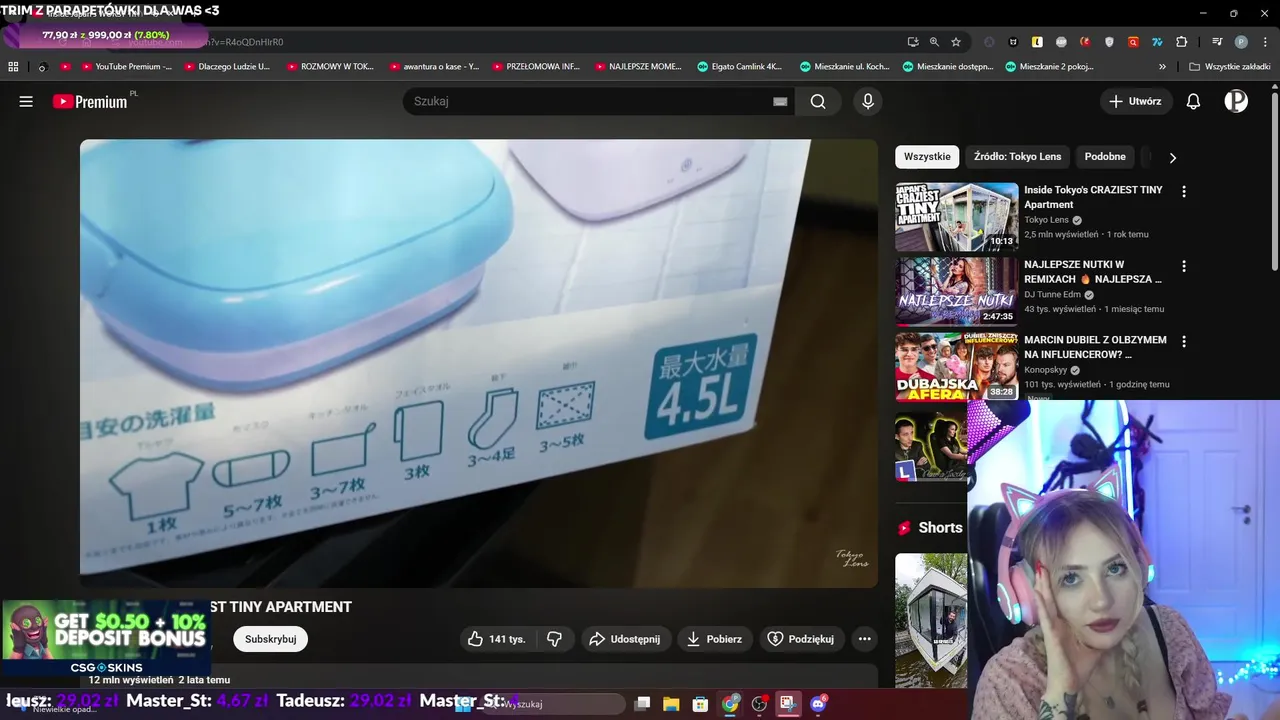This screenshot has width=1280, height=720.
Task: Open Mieszkanie 2 pokoj... bookmark
Action: point(1050,67)
